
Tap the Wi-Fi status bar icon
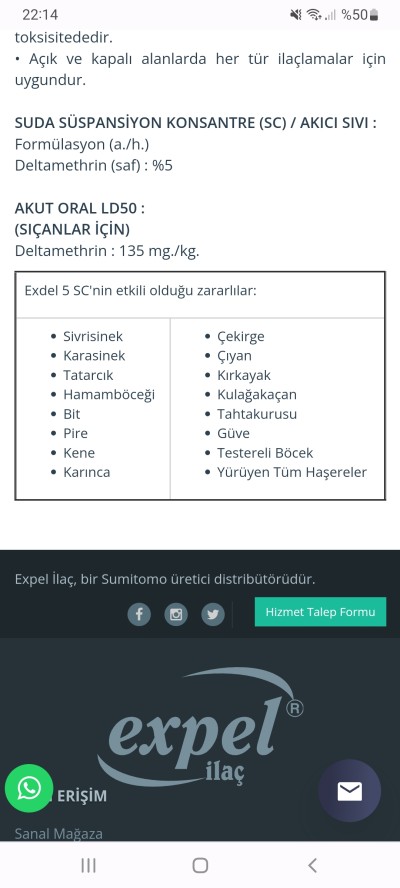coord(314,15)
